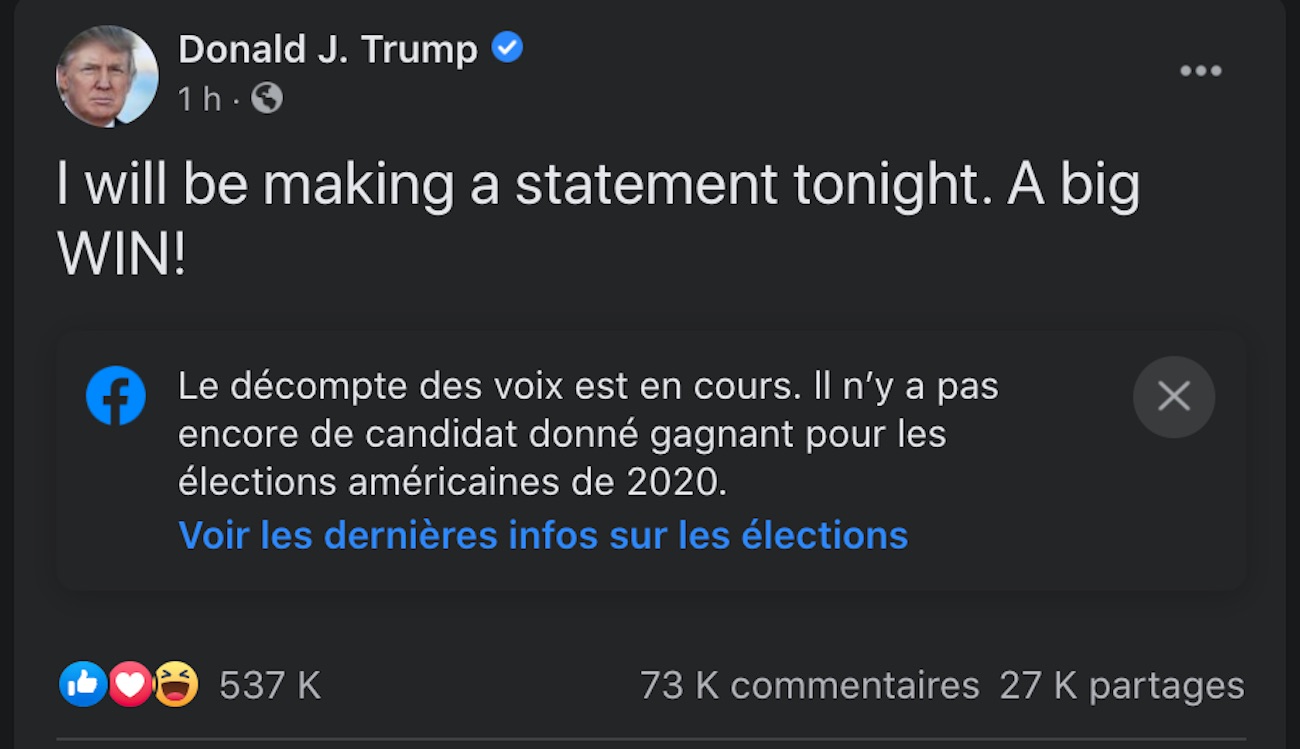Click the blue thumbs-up Like reaction icon
This screenshot has width=1300, height=749.
(83, 685)
